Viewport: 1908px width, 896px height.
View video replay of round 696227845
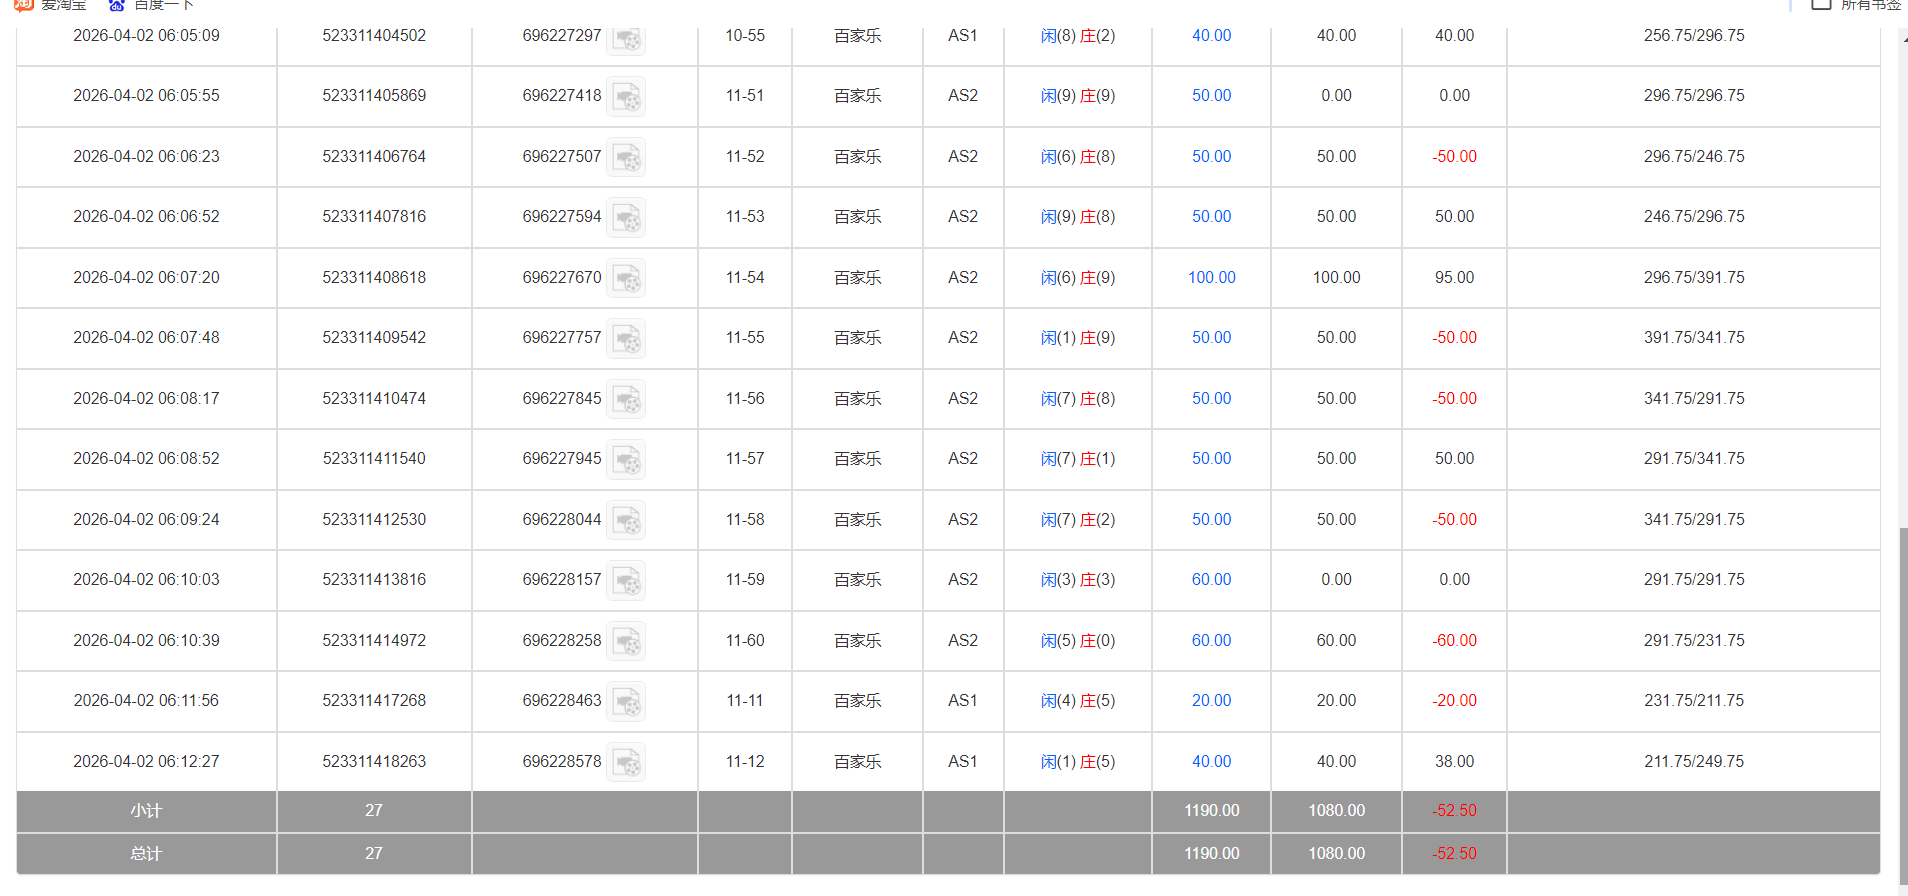click(627, 400)
